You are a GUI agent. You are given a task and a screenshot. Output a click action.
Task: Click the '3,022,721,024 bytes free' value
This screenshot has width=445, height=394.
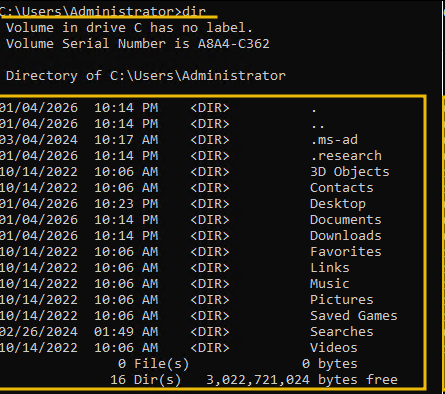click(302, 380)
